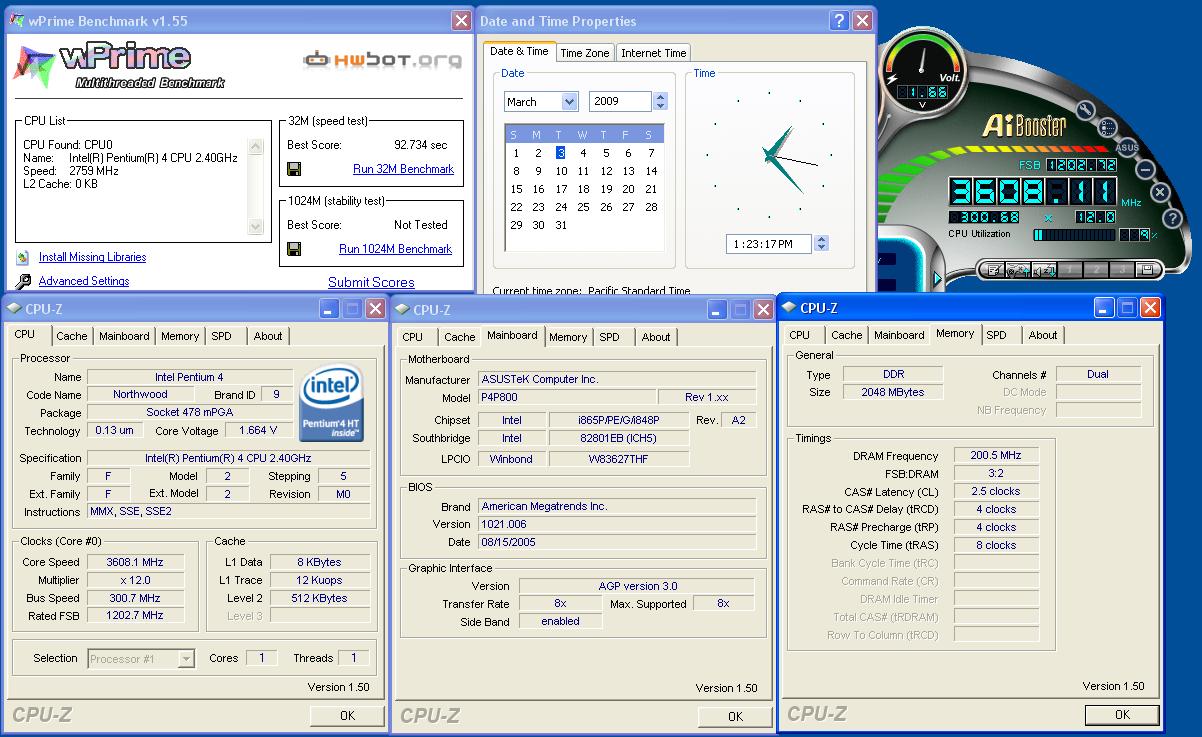
Task: Minimize AiBooster with the round minus button
Action: coord(1145,169)
